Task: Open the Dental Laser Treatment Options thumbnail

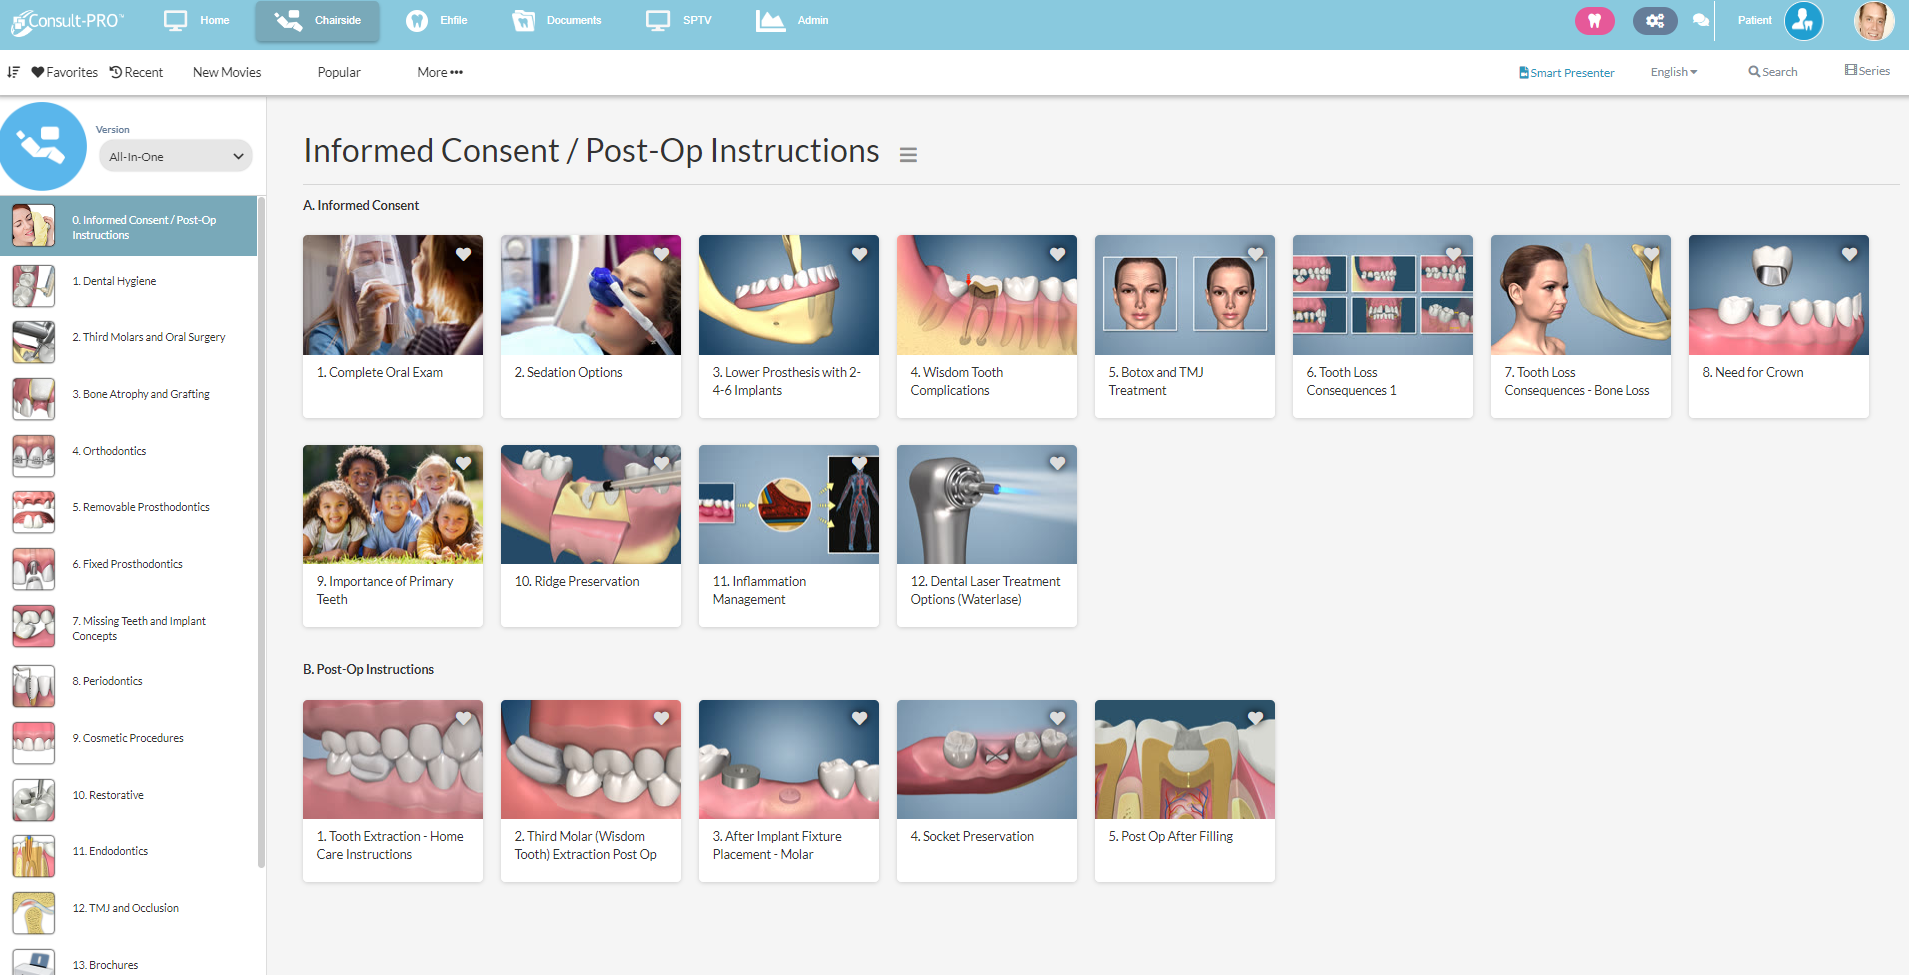Action: pyautogui.click(x=986, y=504)
